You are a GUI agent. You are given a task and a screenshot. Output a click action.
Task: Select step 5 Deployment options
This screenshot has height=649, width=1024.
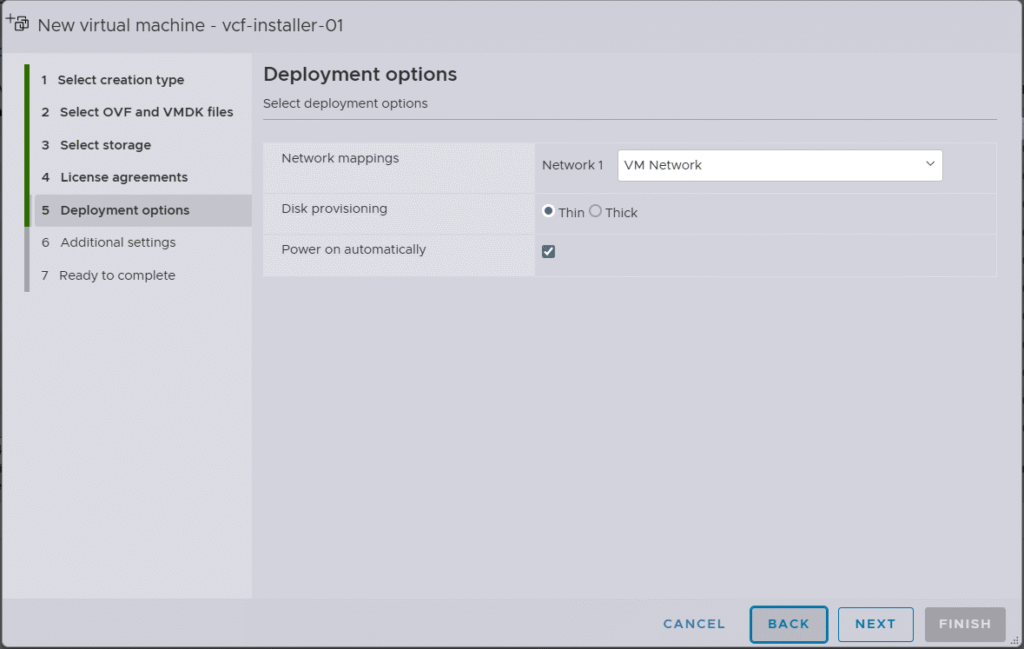pyautogui.click(x=124, y=210)
